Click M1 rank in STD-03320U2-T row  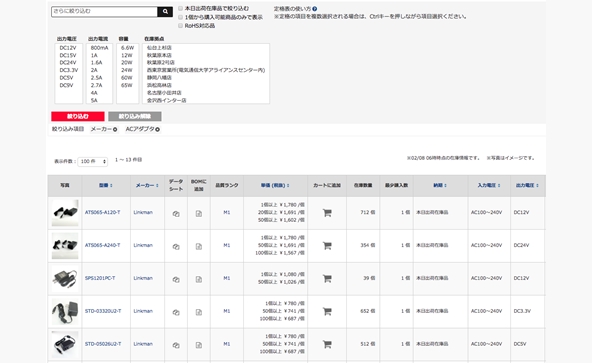coord(227,311)
